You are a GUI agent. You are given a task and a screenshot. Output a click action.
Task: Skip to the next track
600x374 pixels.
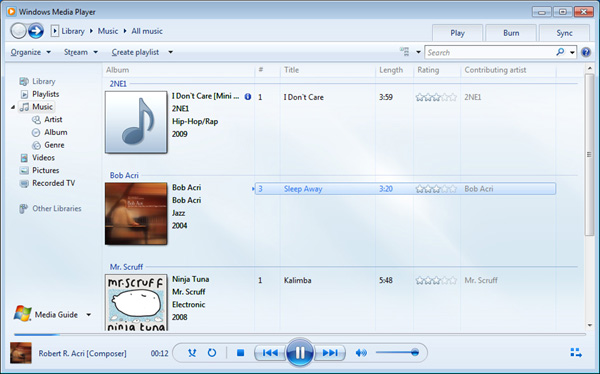click(330, 353)
